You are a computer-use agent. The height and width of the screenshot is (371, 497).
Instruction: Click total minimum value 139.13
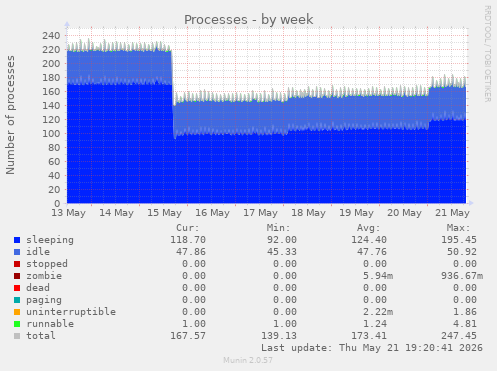(x=279, y=336)
